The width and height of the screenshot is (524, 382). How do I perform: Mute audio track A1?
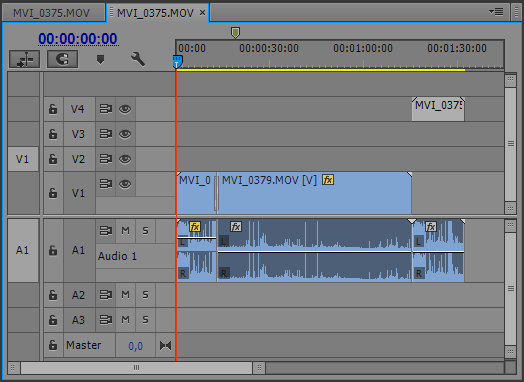pos(125,231)
